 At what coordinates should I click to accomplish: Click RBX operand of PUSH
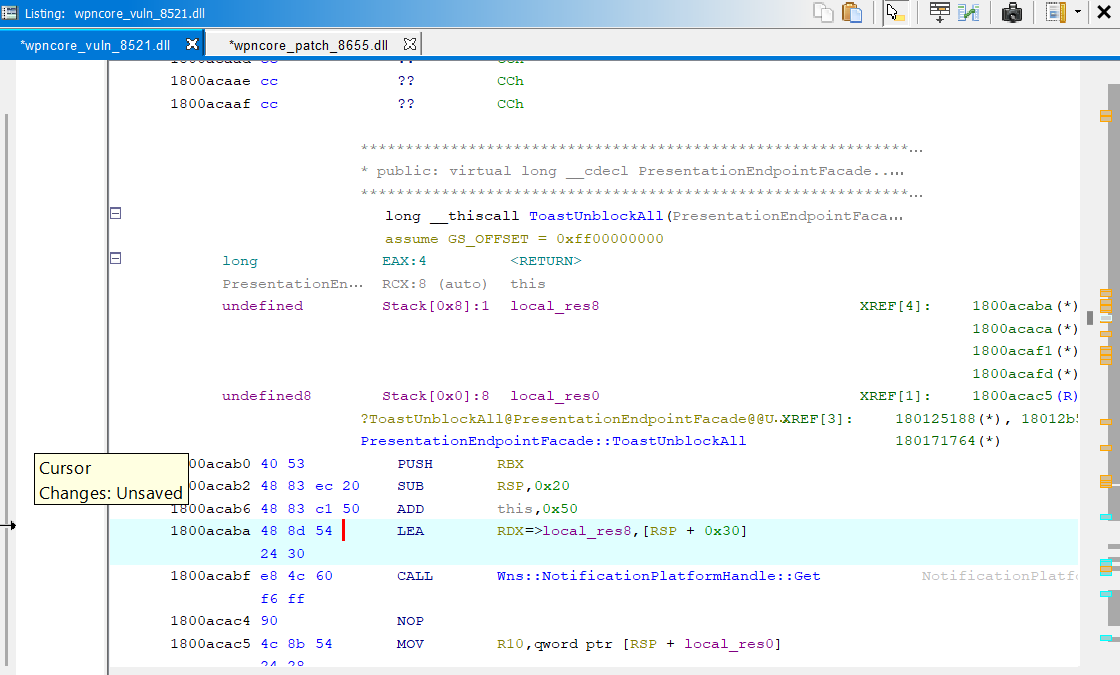point(510,464)
